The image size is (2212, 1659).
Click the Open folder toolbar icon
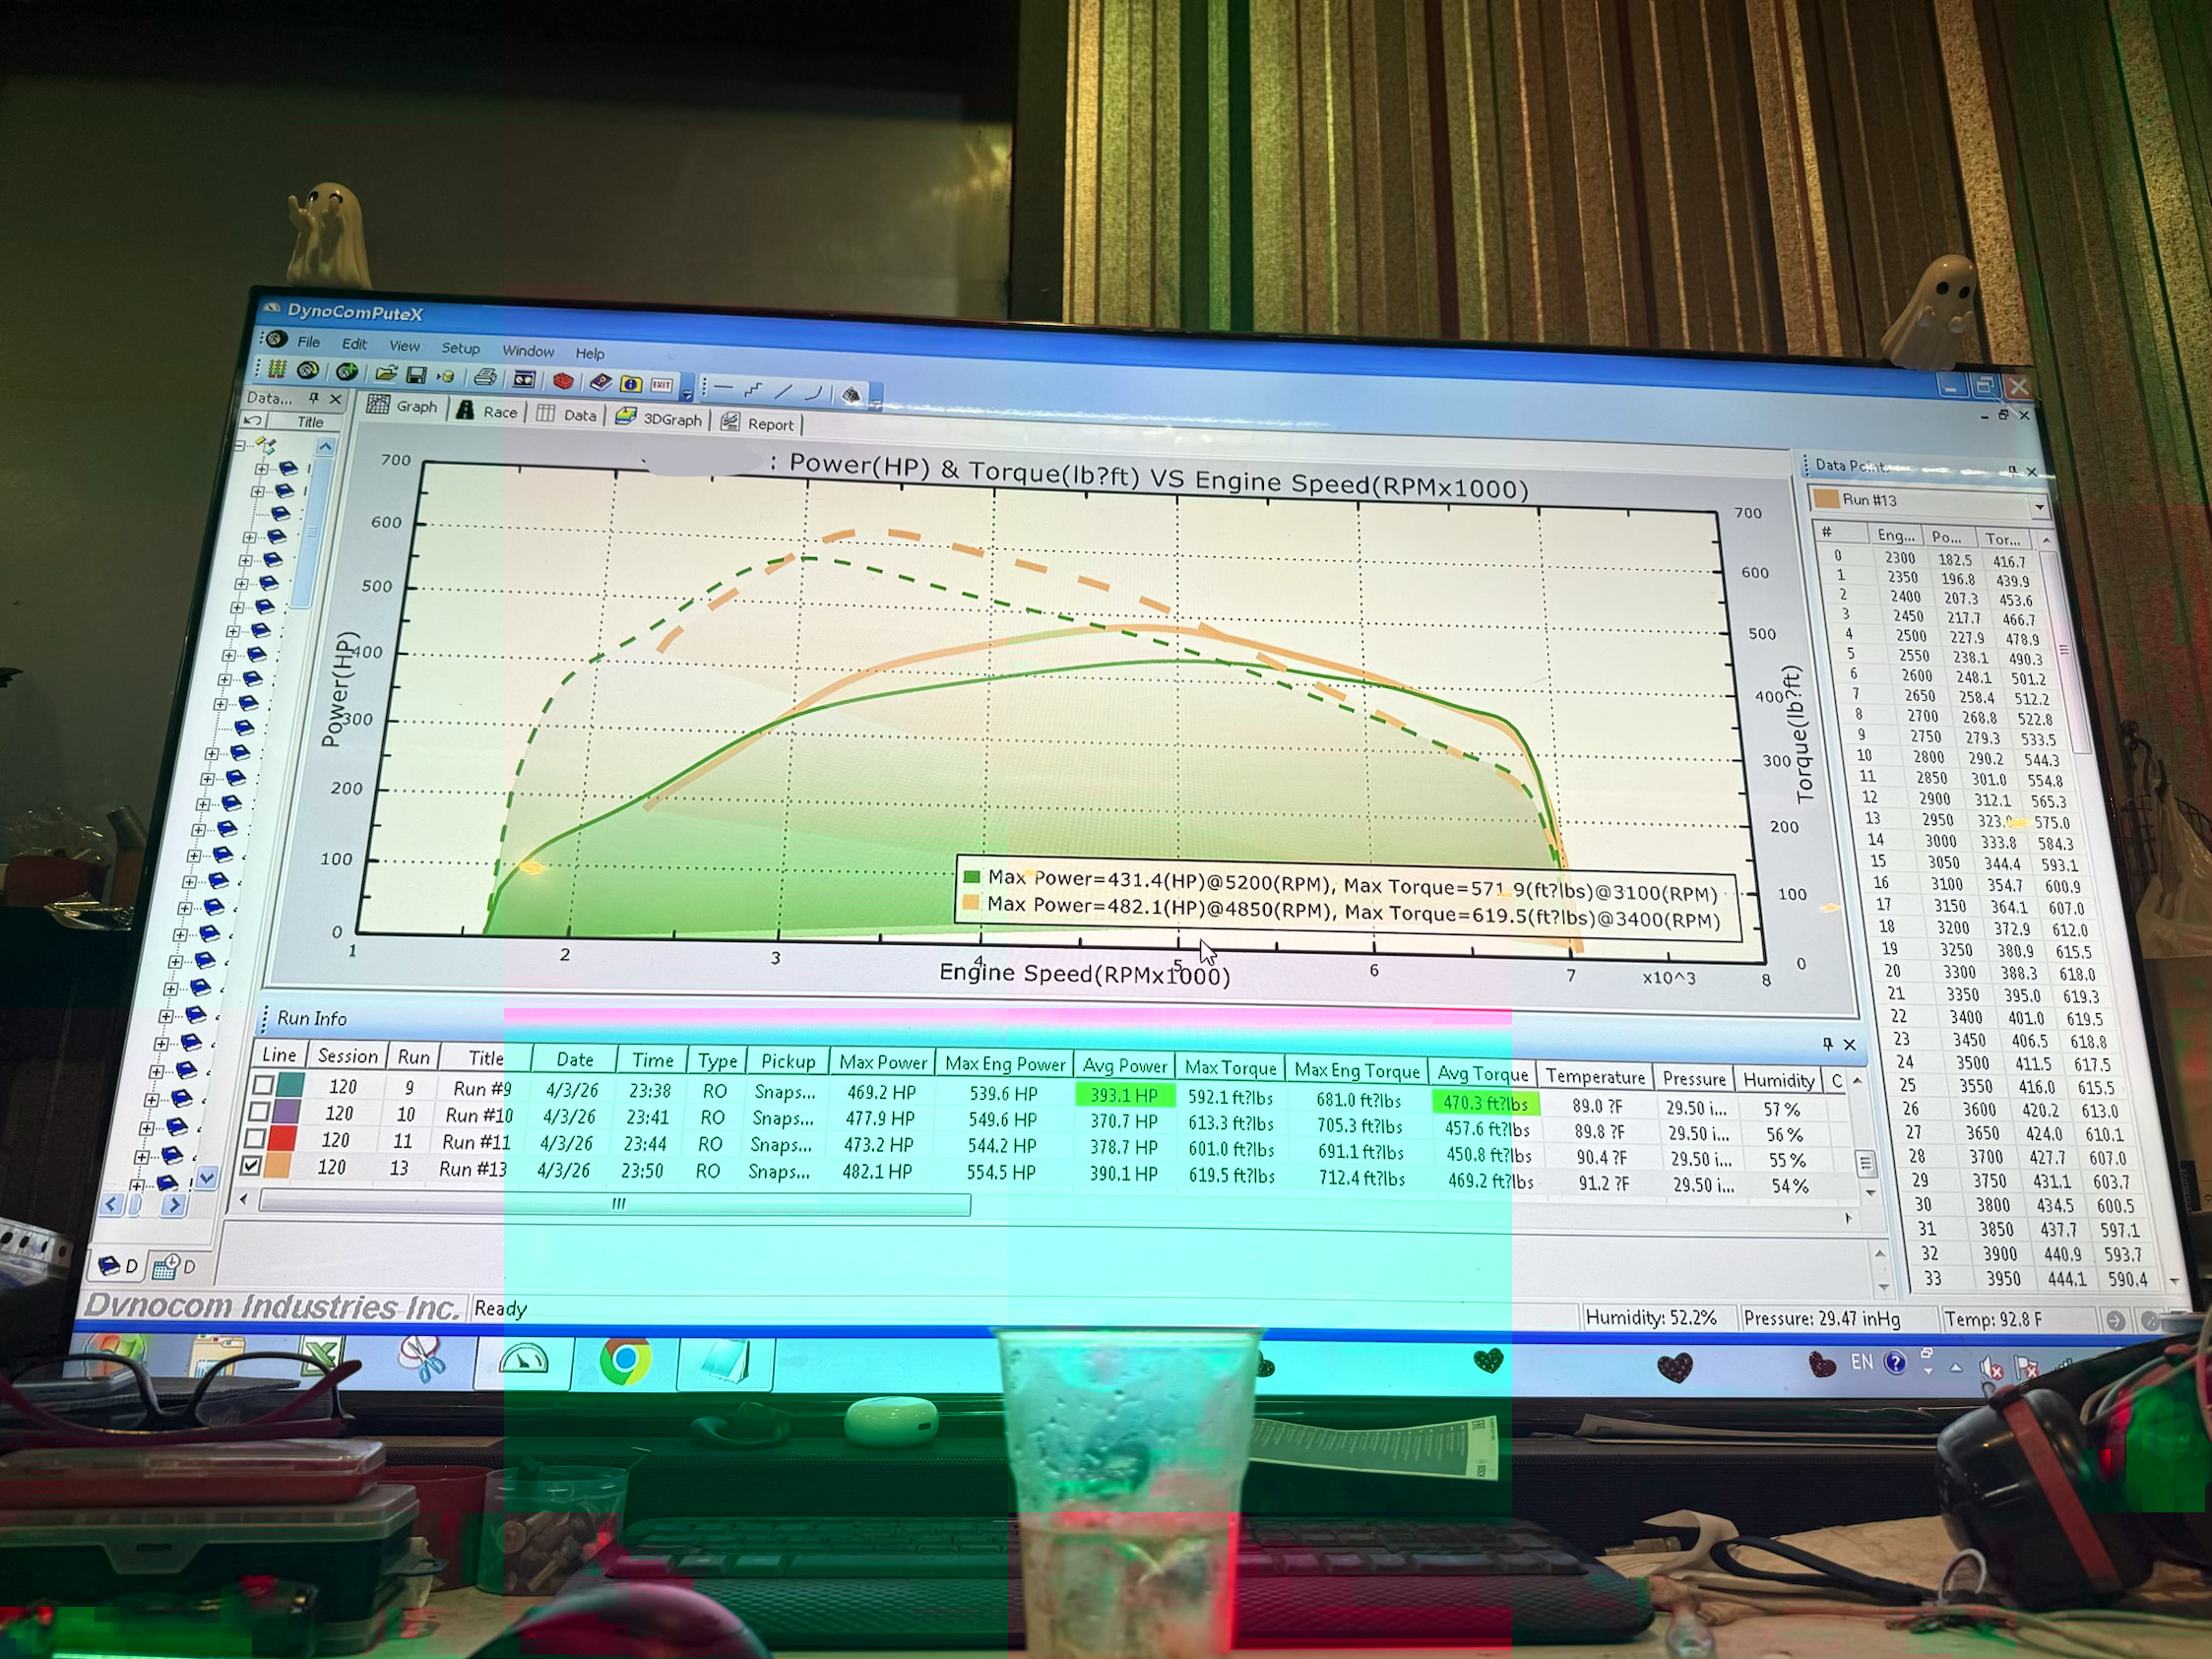[386, 374]
